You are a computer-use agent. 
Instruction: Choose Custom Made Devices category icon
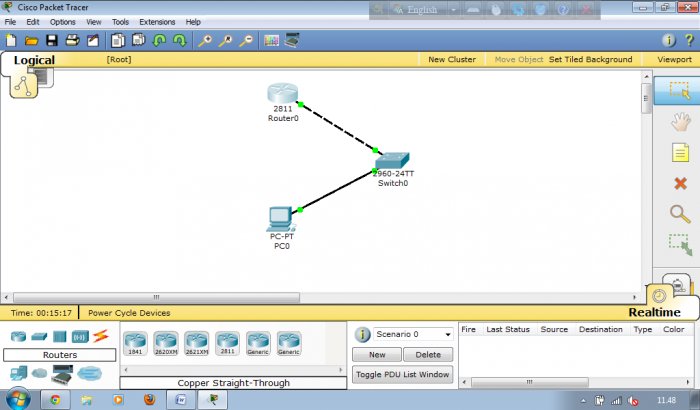[x=62, y=374]
